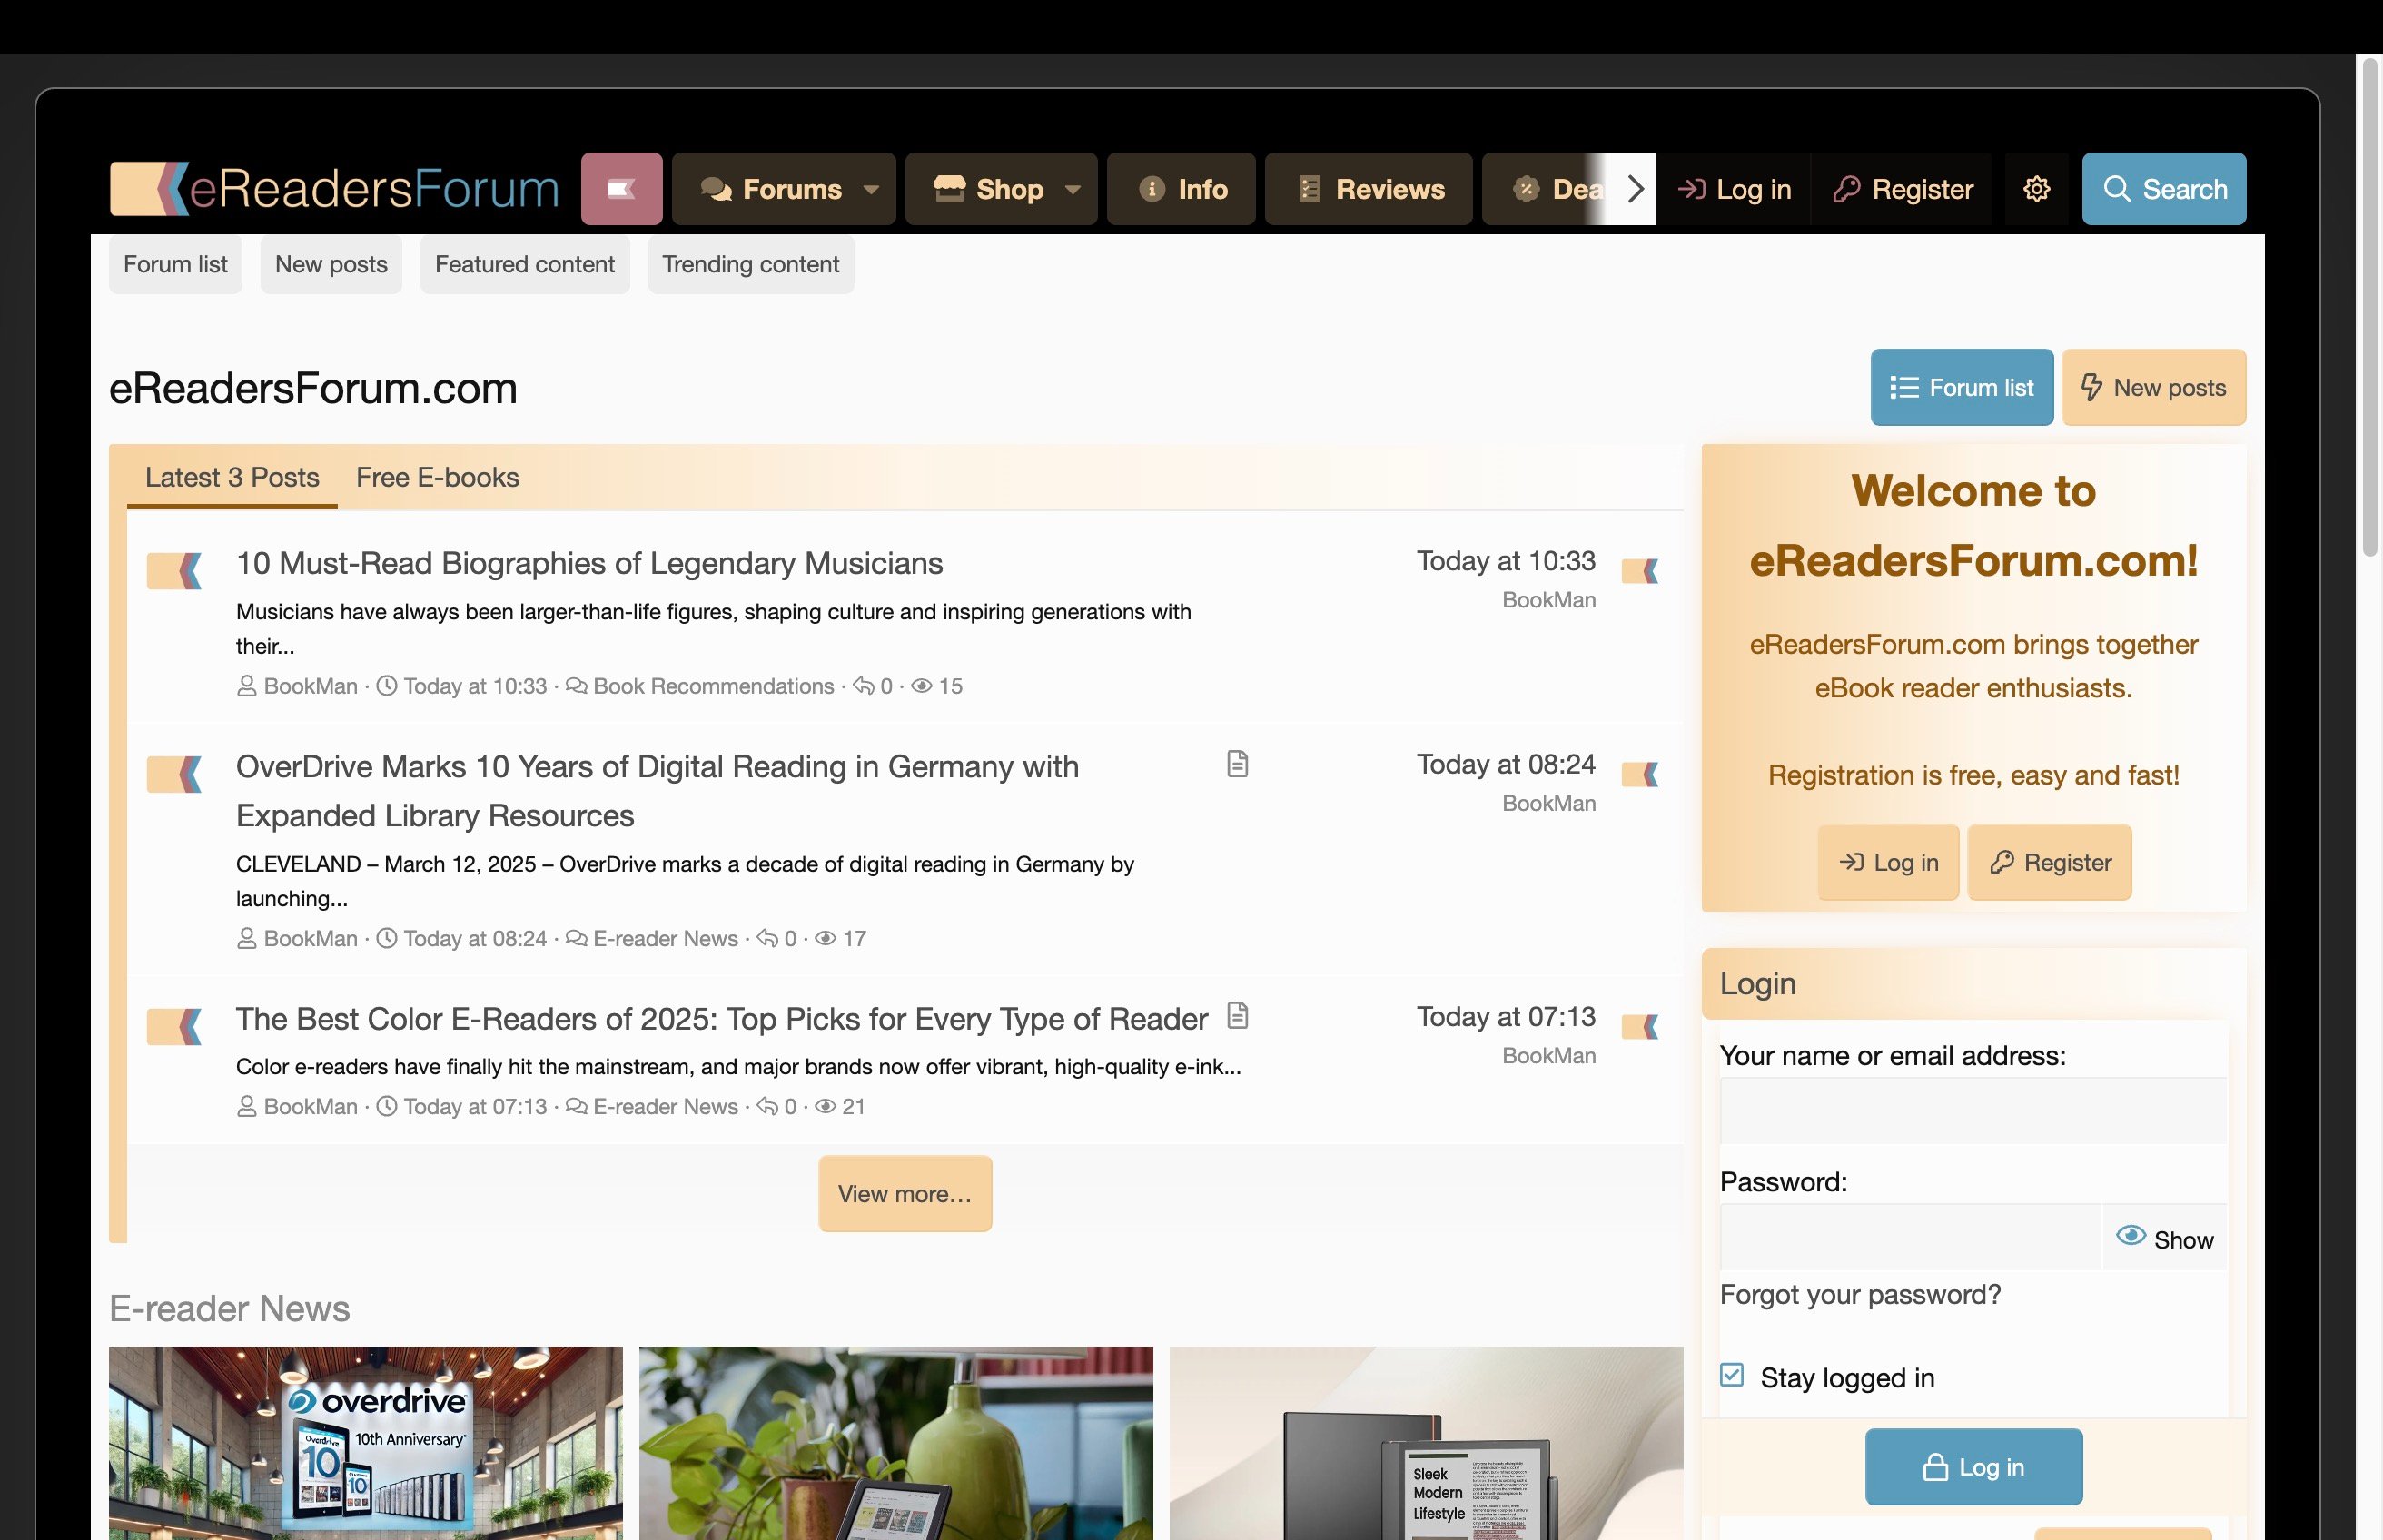The height and width of the screenshot is (1540, 2383).
Task: Switch to the Latest 3 Posts tab
Action: (x=232, y=477)
